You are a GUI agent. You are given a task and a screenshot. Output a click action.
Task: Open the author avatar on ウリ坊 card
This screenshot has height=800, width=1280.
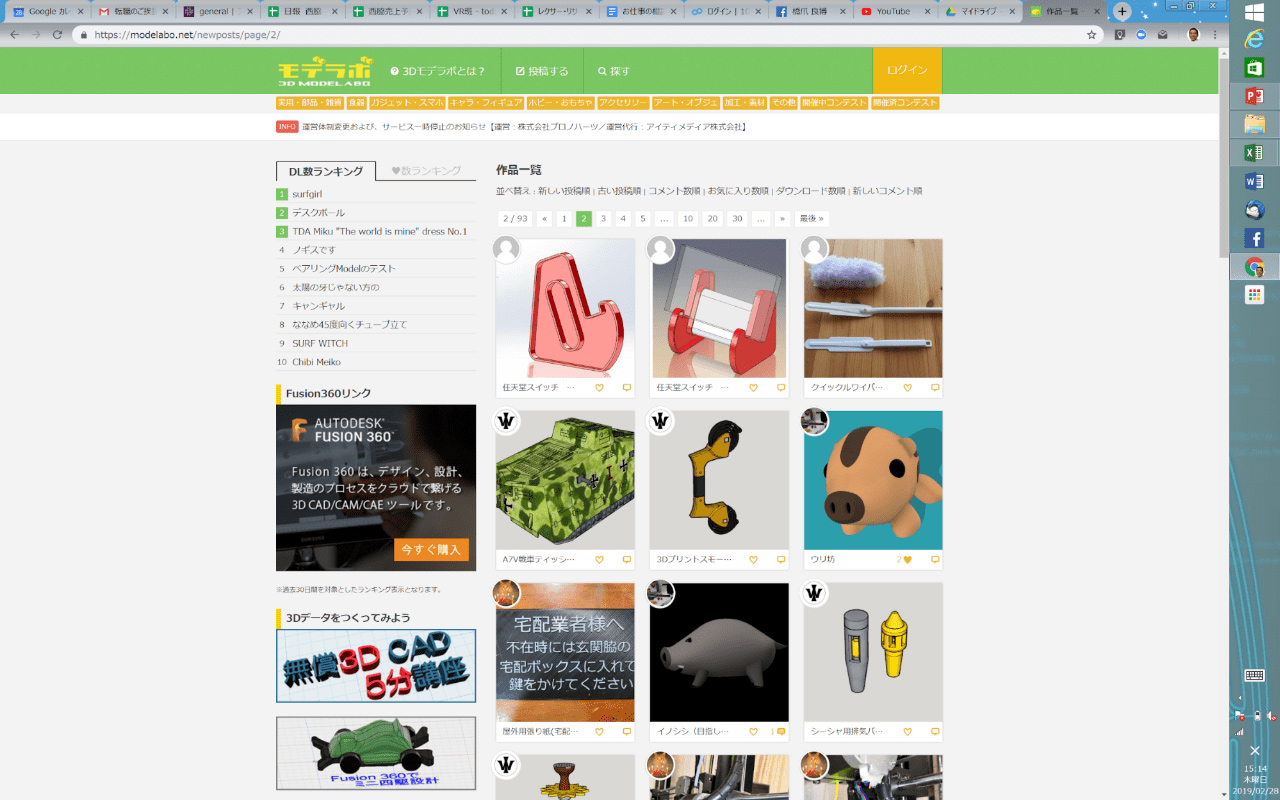814,421
